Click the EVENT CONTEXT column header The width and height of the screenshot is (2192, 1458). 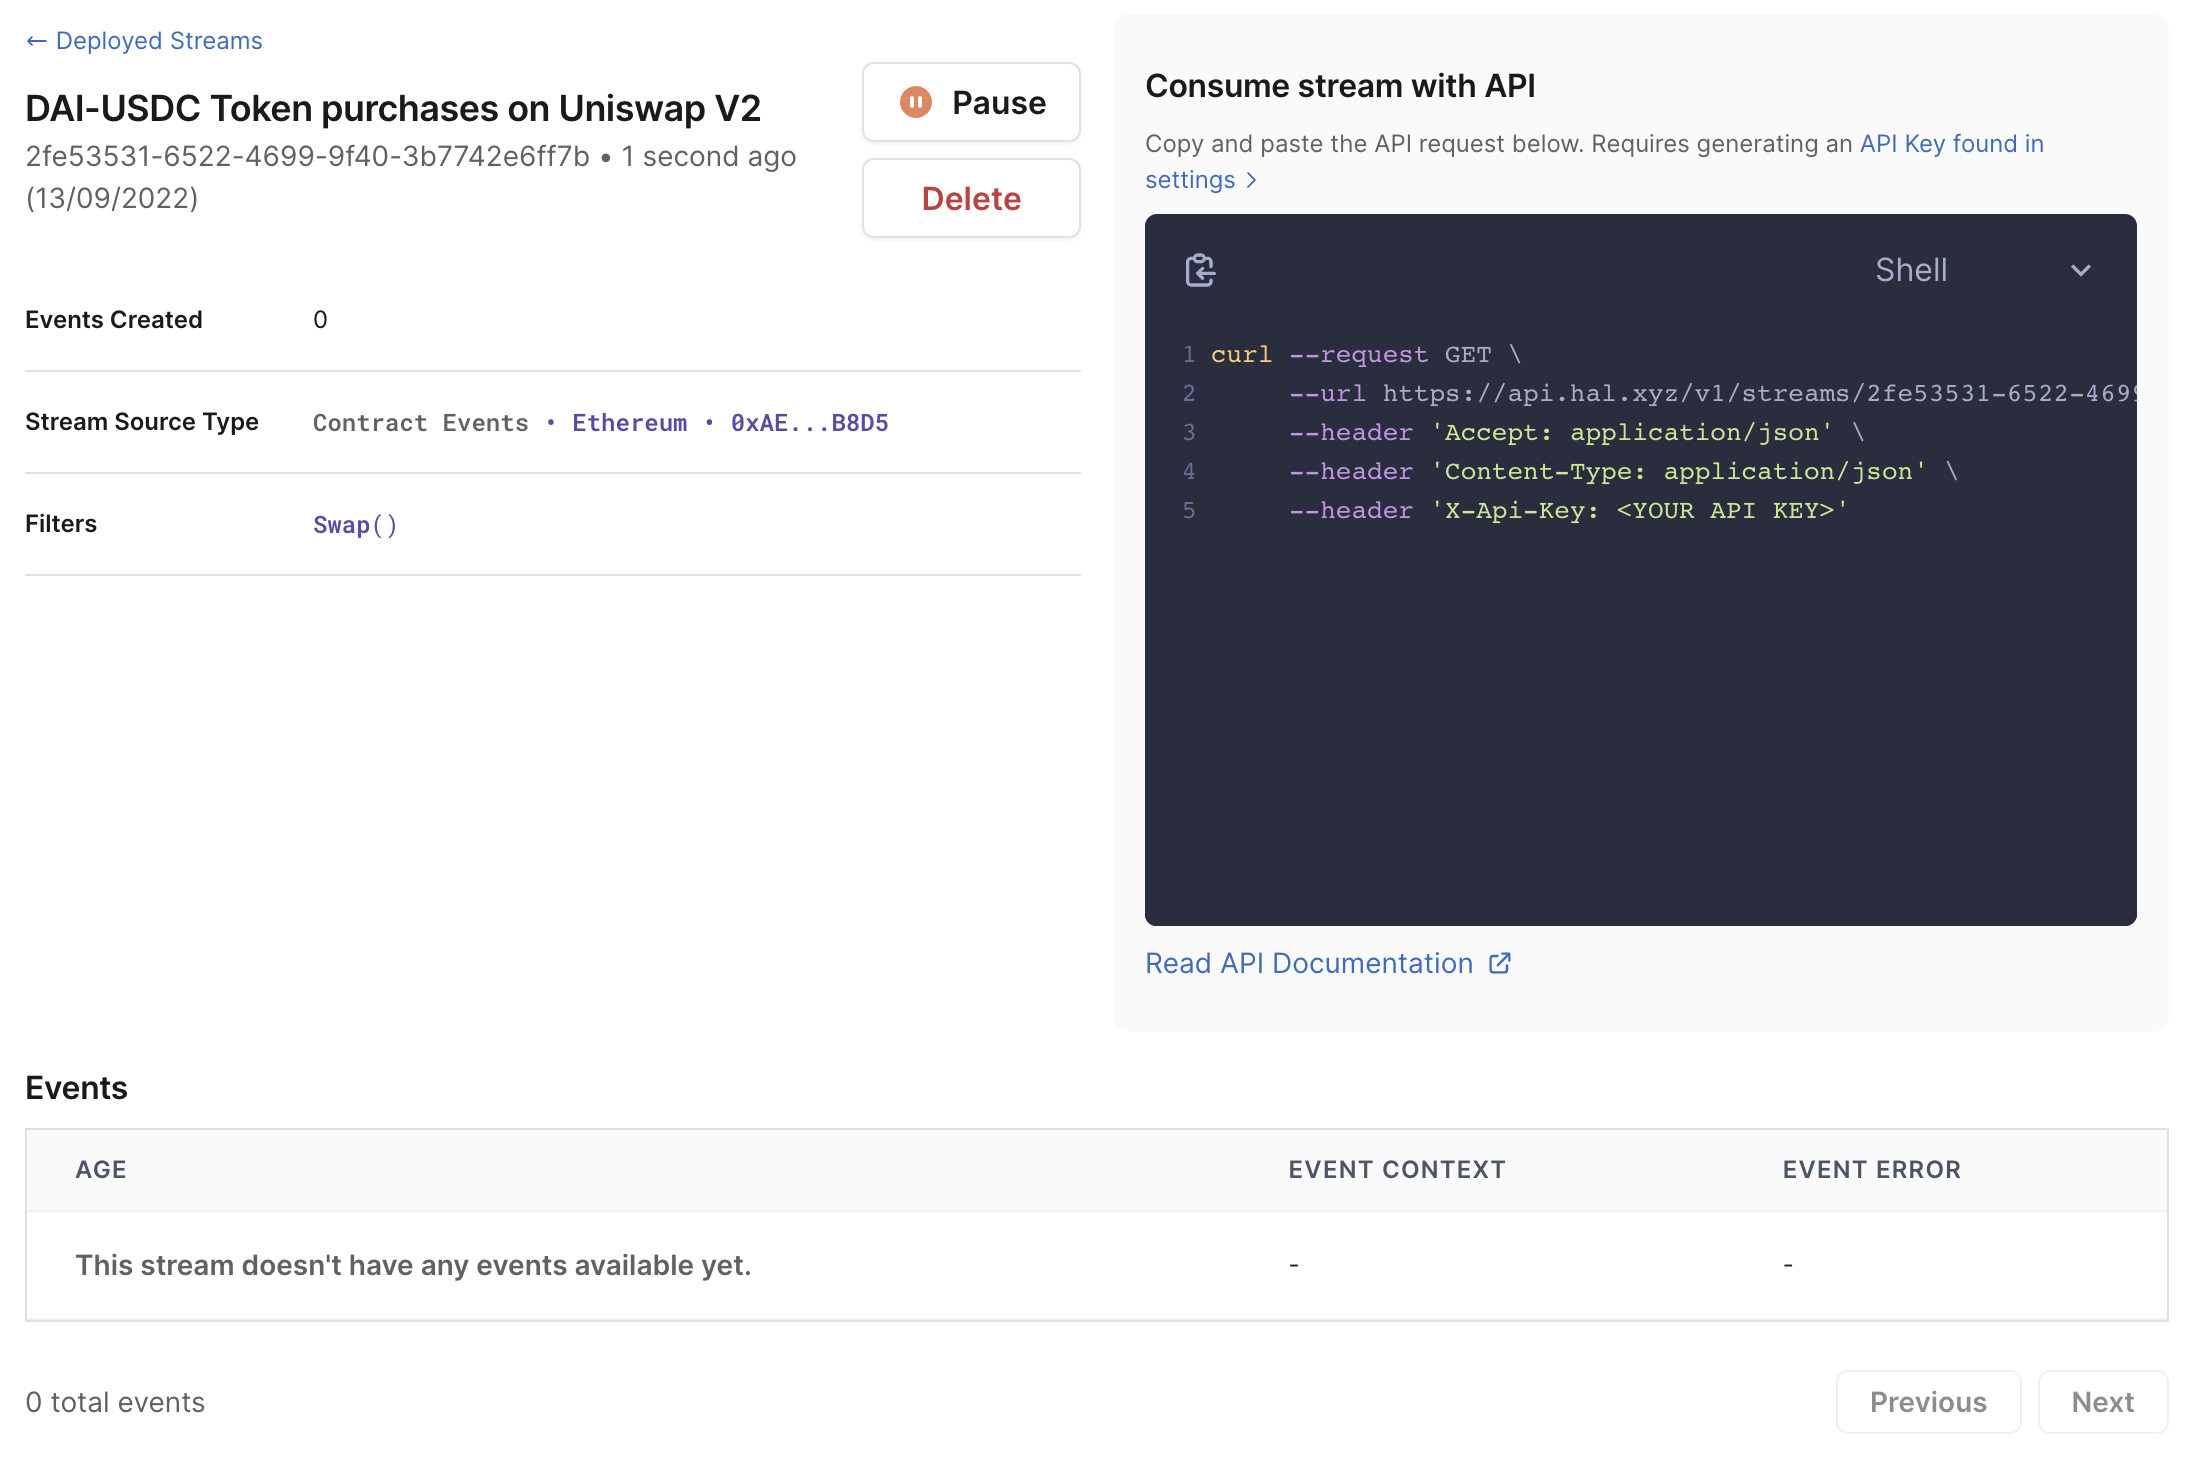[x=1396, y=1169]
